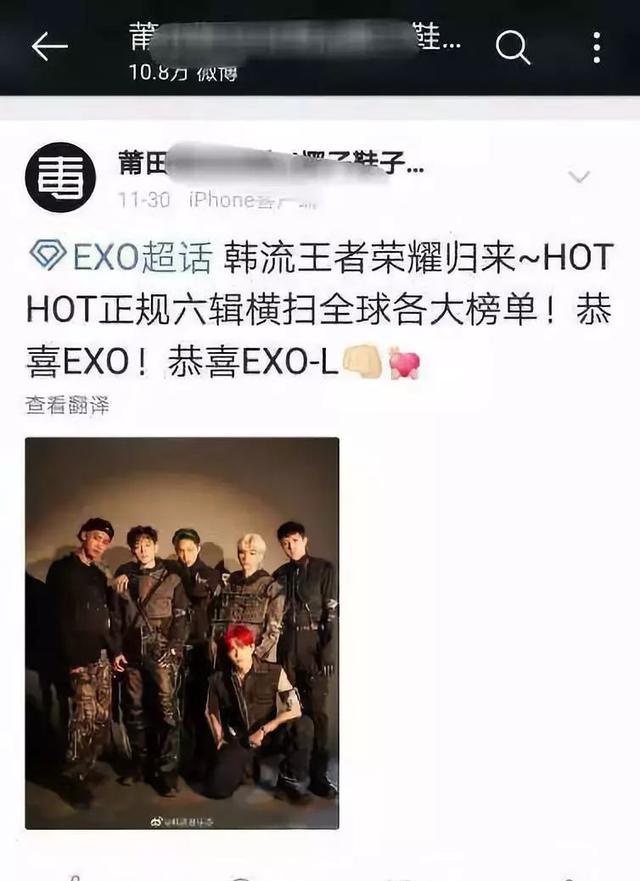Open the EXO group photo thumbnail
The height and width of the screenshot is (881, 640).
tap(182, 633)
